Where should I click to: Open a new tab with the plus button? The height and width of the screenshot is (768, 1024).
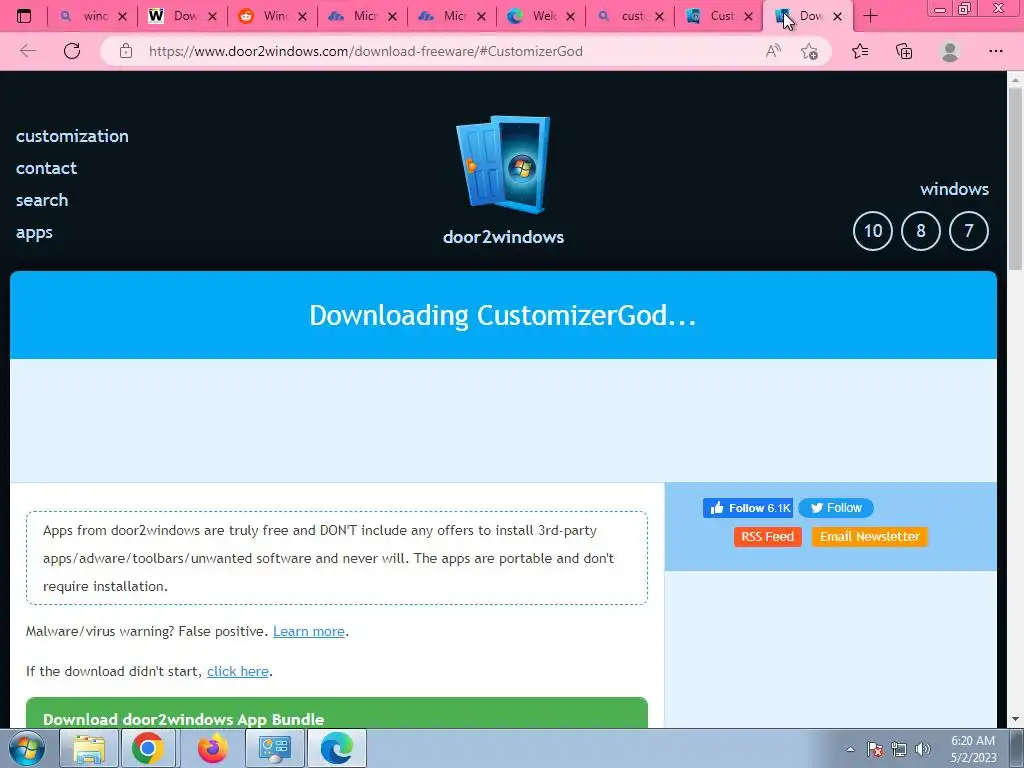870,16
